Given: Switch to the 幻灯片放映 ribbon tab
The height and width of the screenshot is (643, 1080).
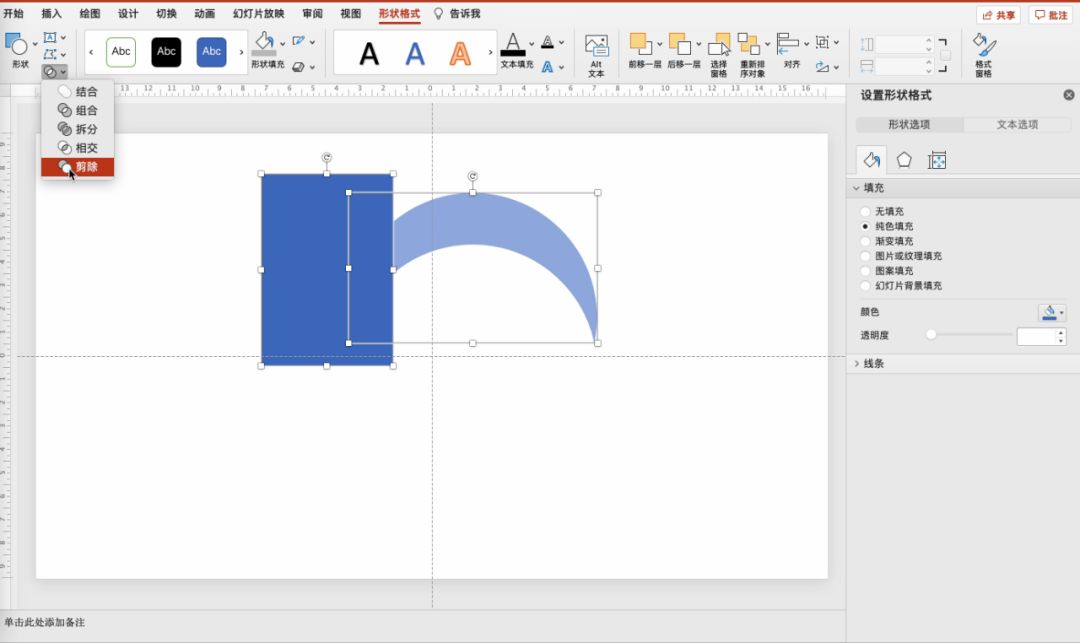Looking at the screenshot, I should [x=259, y=14].
